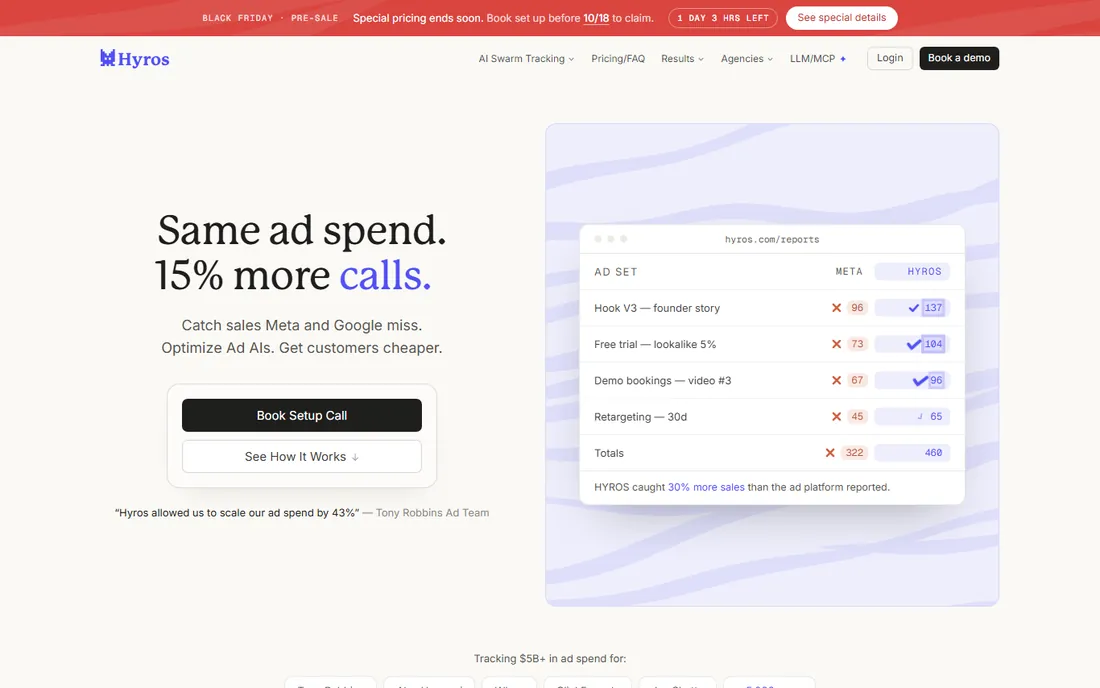The width and height of the screenshot is (1100, 688).
Task: Select the HYROS column header
Action: coord(912,271)
